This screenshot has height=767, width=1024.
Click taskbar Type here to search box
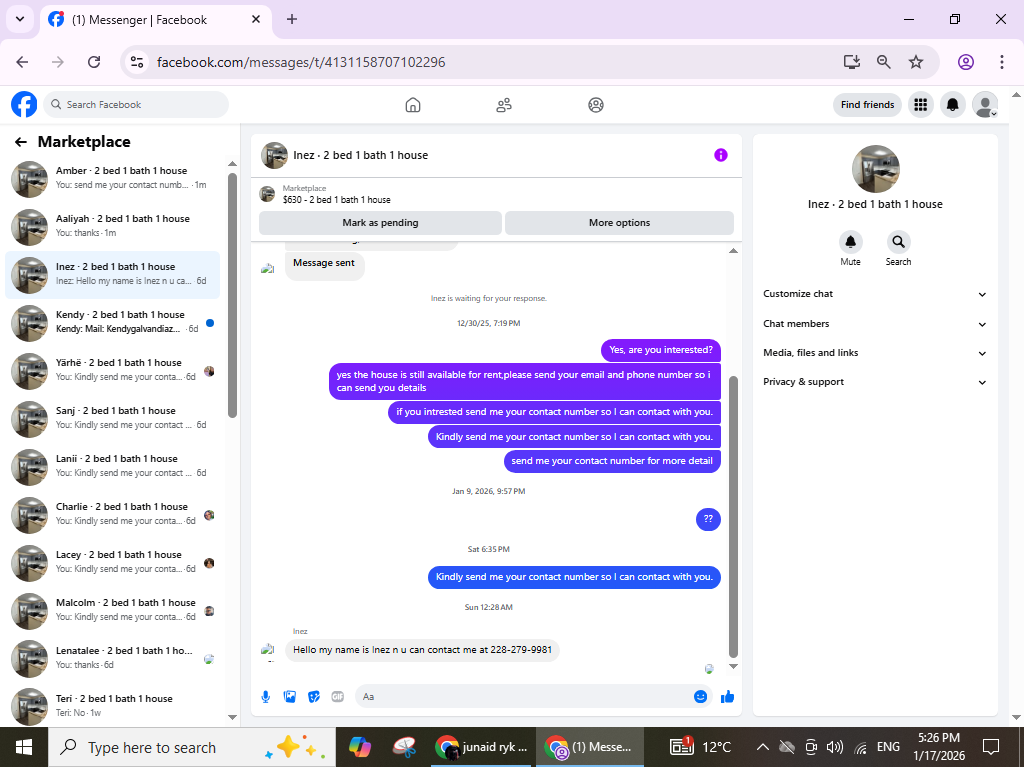click(192, 747)
